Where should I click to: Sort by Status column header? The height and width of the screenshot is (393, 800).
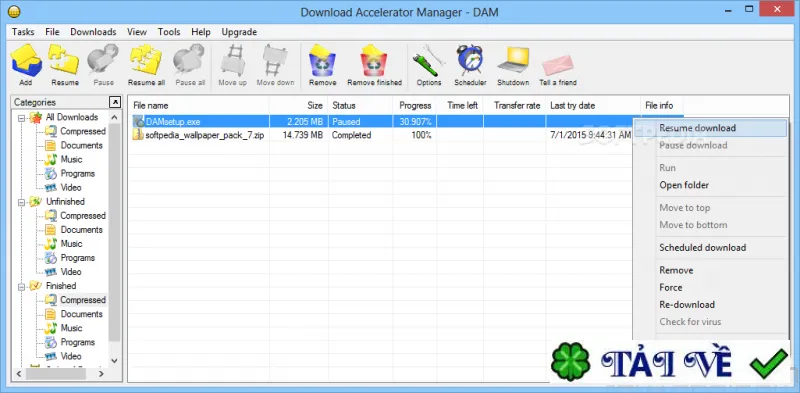(360, 106)
